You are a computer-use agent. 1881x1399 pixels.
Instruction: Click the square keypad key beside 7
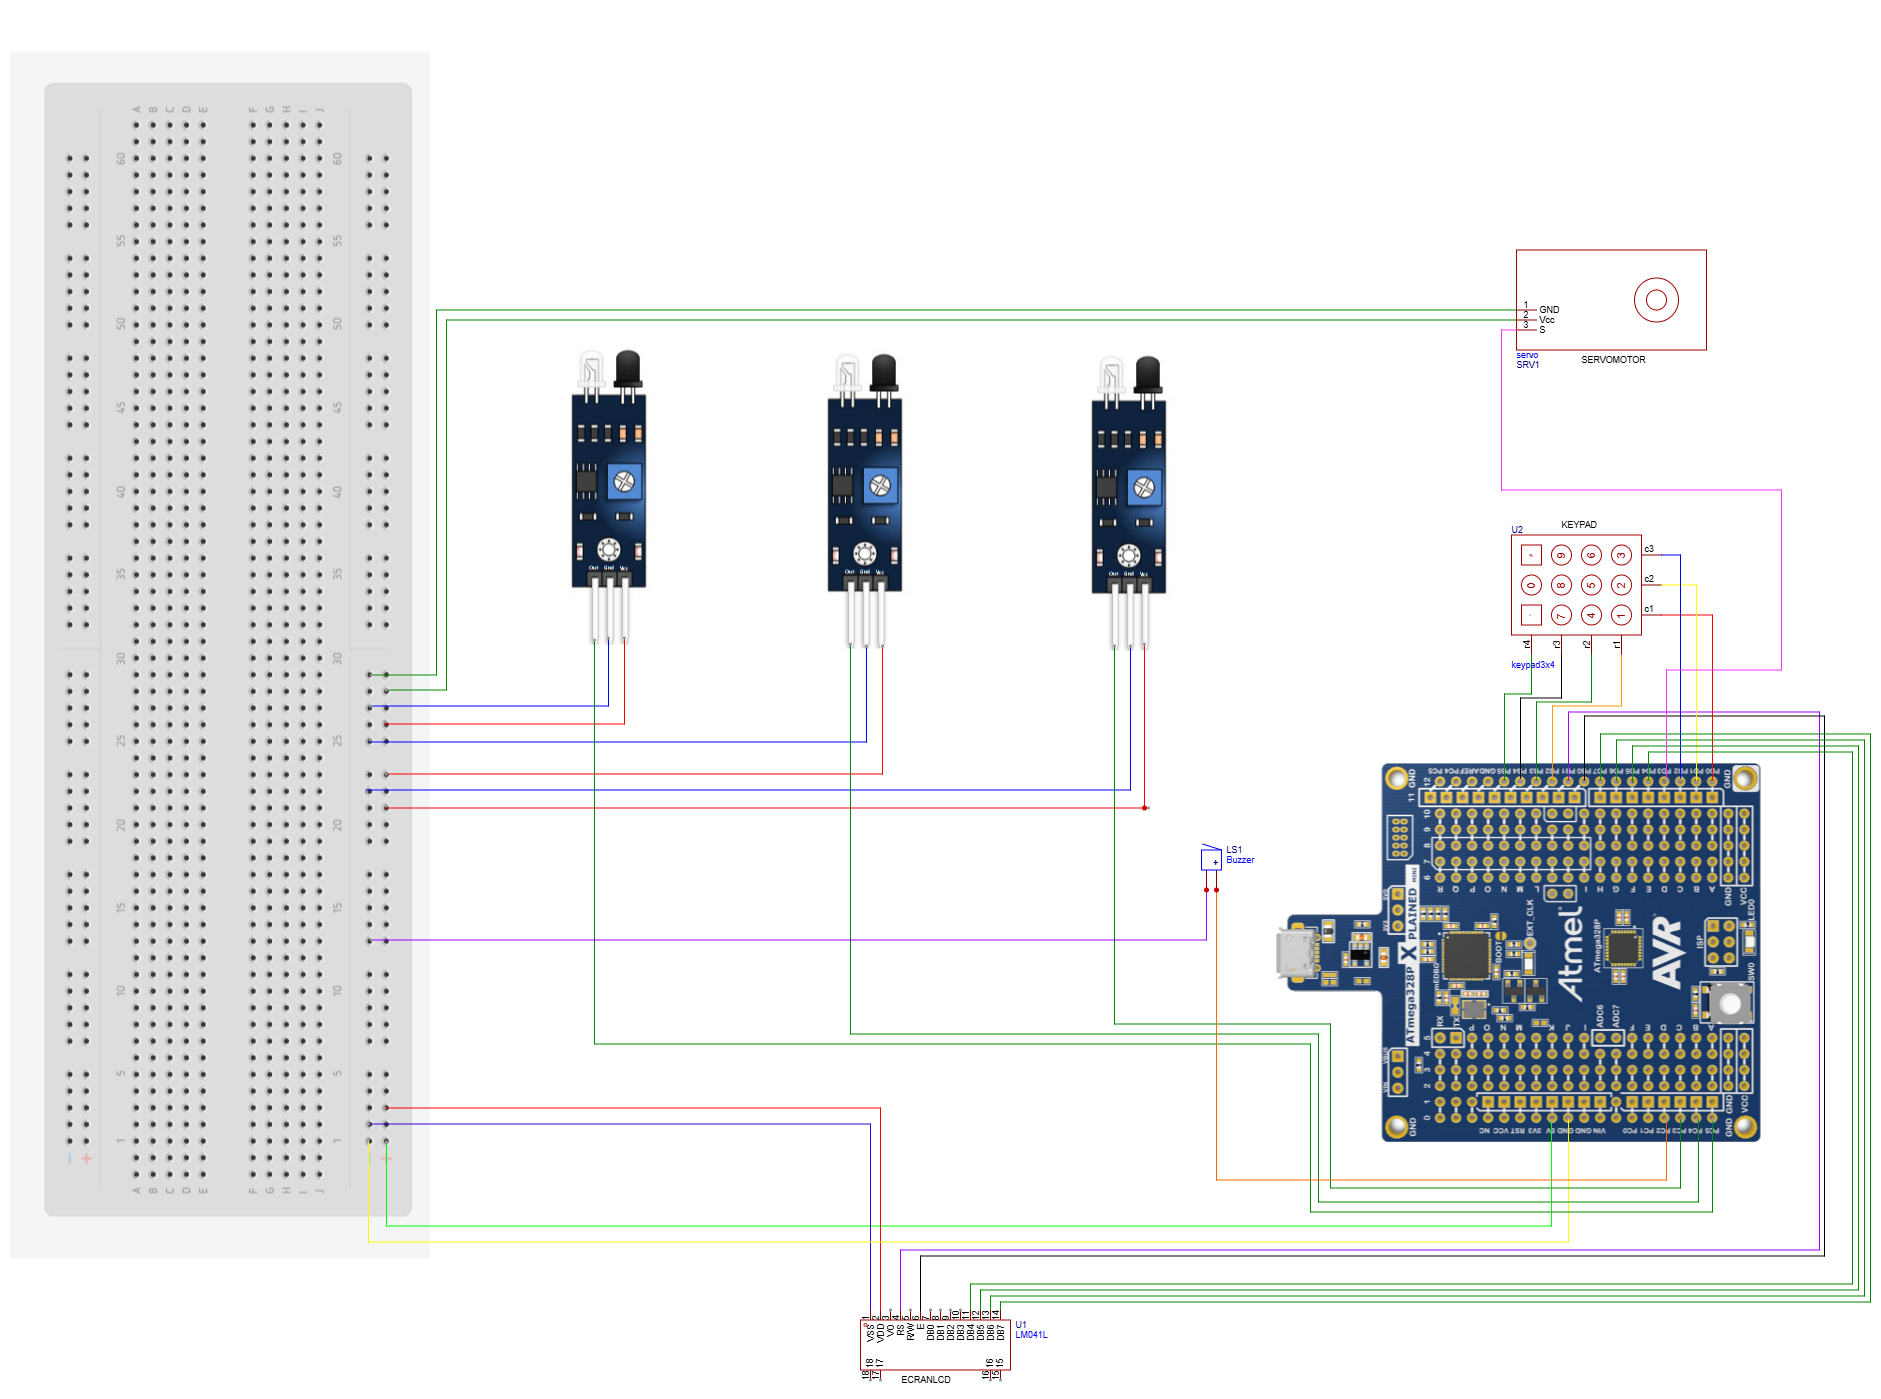tap(1531, 615)
